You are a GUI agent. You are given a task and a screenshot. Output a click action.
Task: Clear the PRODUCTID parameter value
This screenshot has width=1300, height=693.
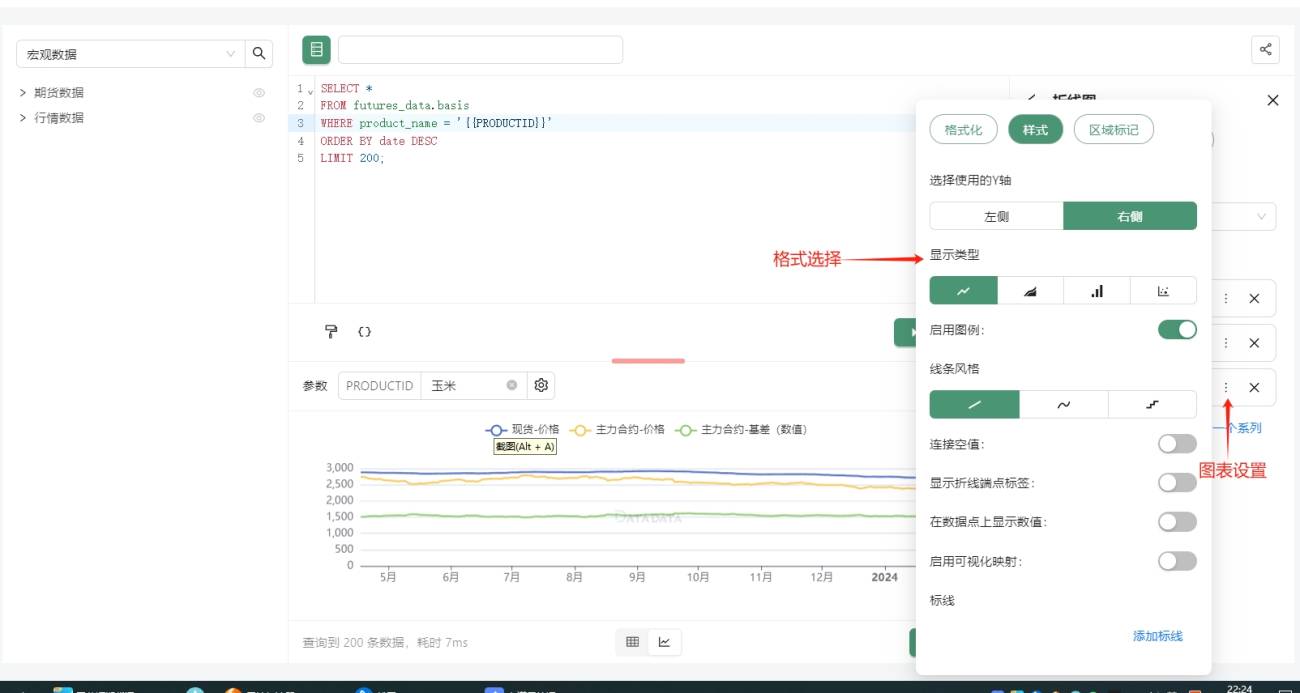click(512, 386)
